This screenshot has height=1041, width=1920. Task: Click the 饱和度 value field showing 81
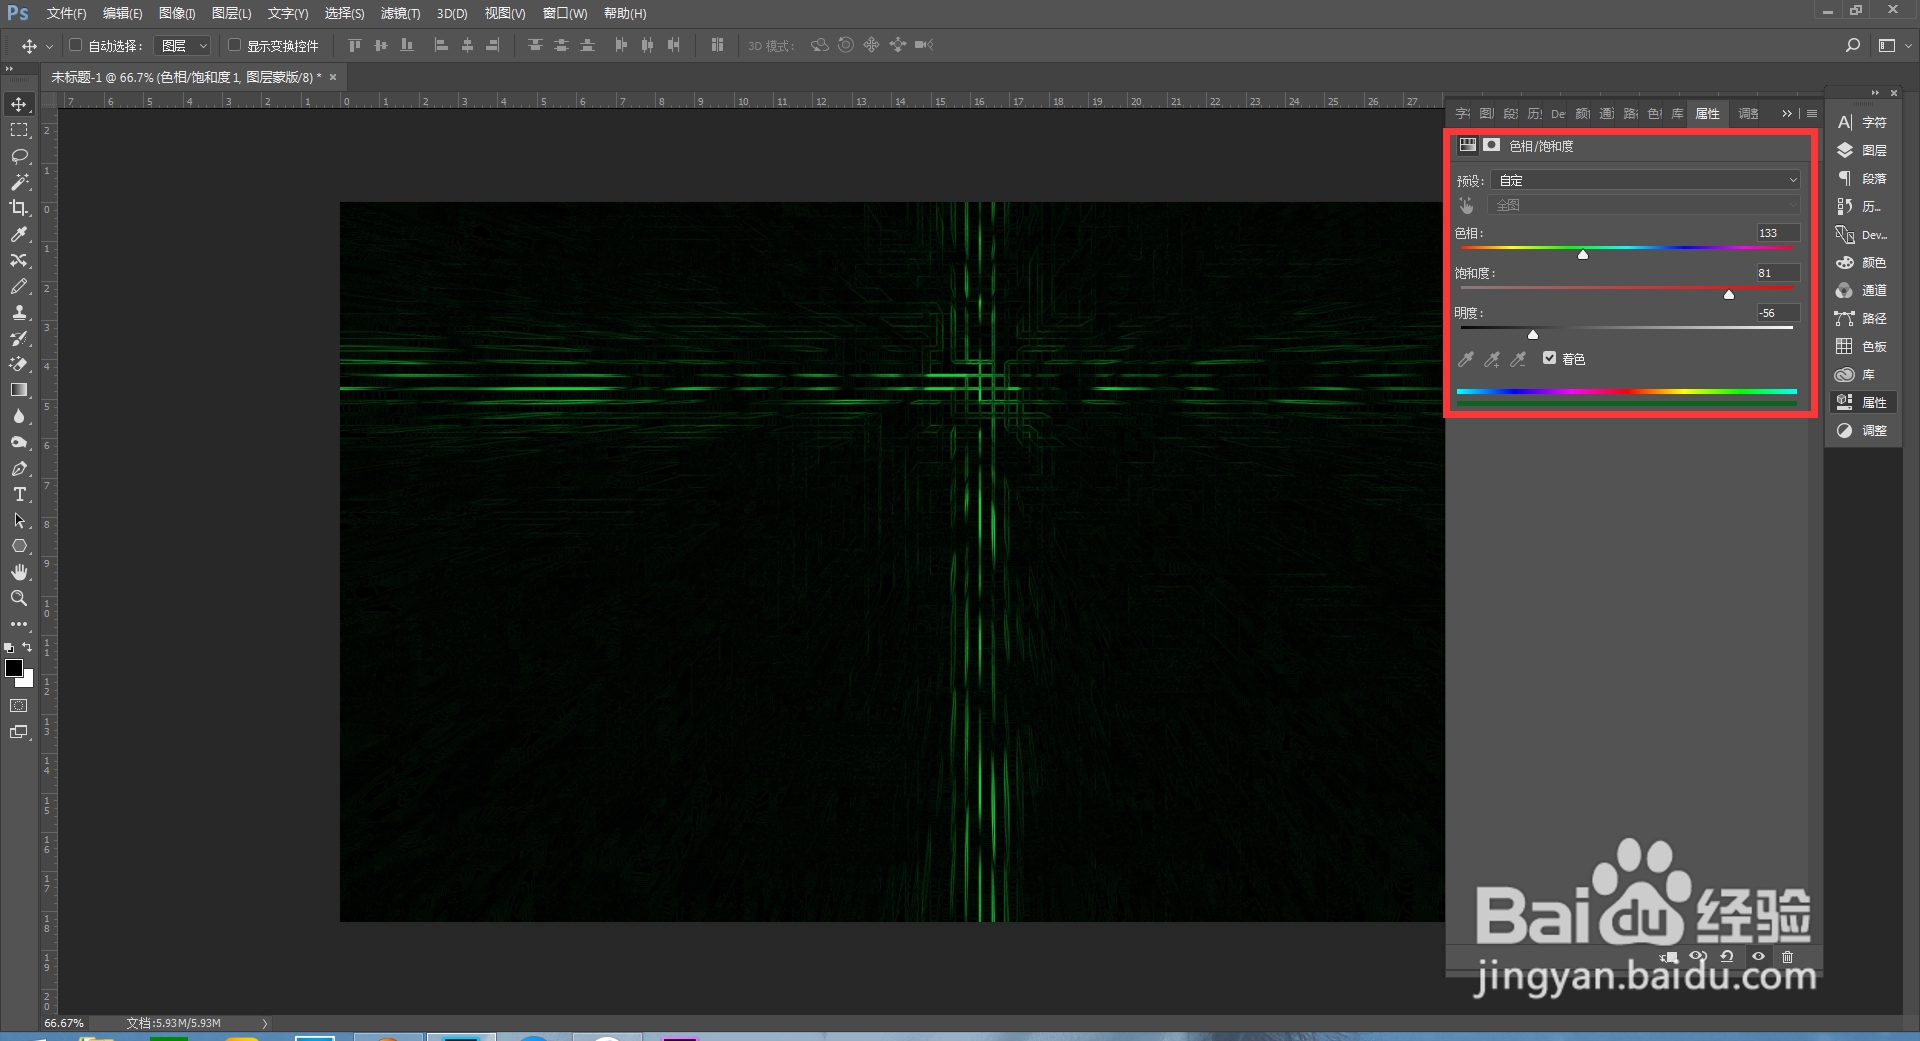[x=1778, y=273]
